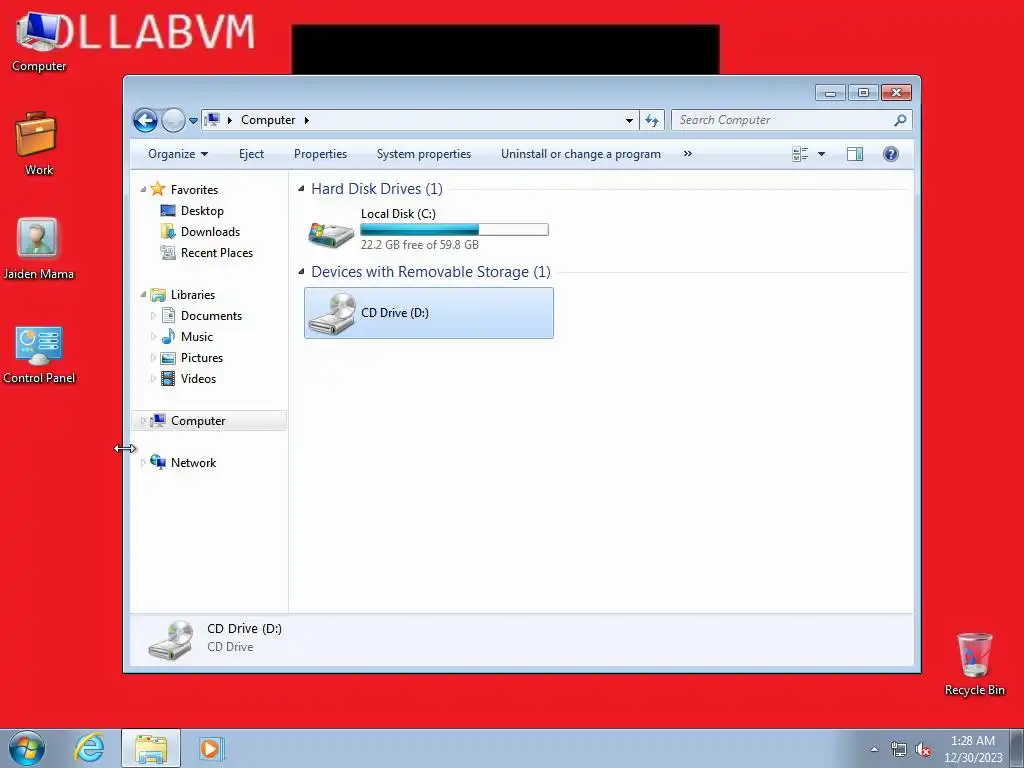Select Computer in navigation pane
This screenshot has width=1024, height=768.
point(198,421)
